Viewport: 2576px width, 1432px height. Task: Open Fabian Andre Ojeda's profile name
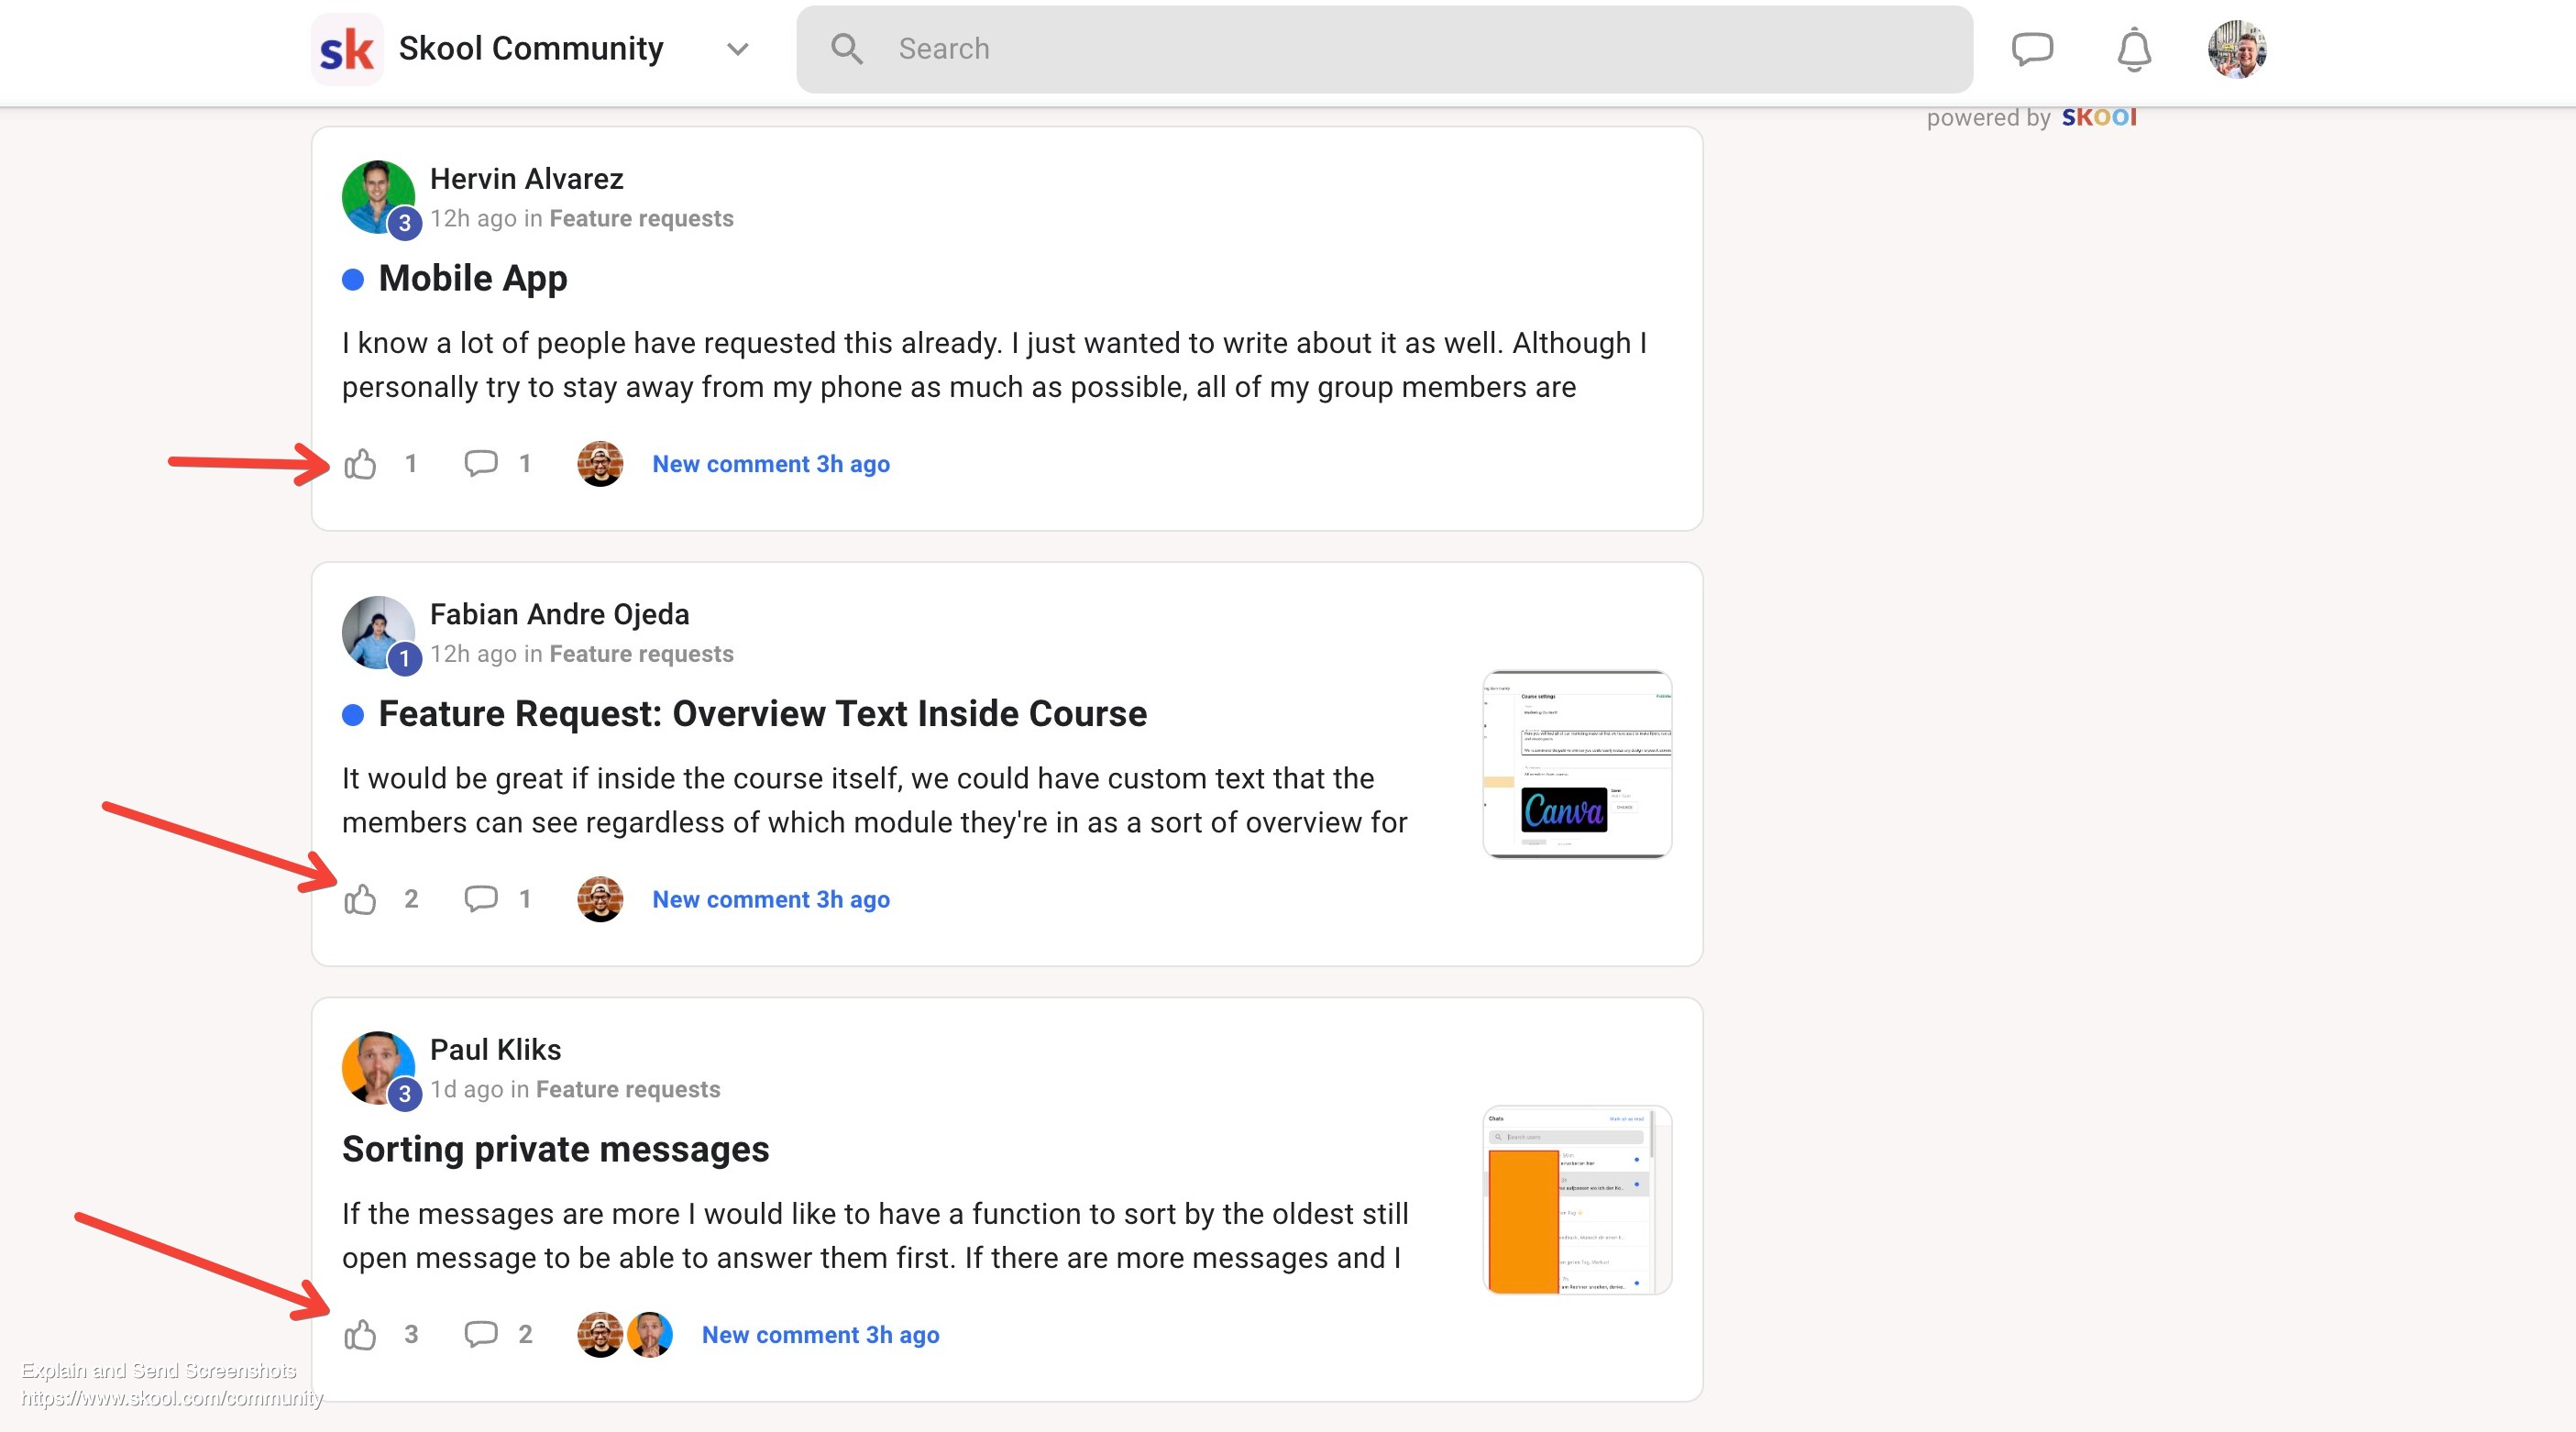pos(559,614)
